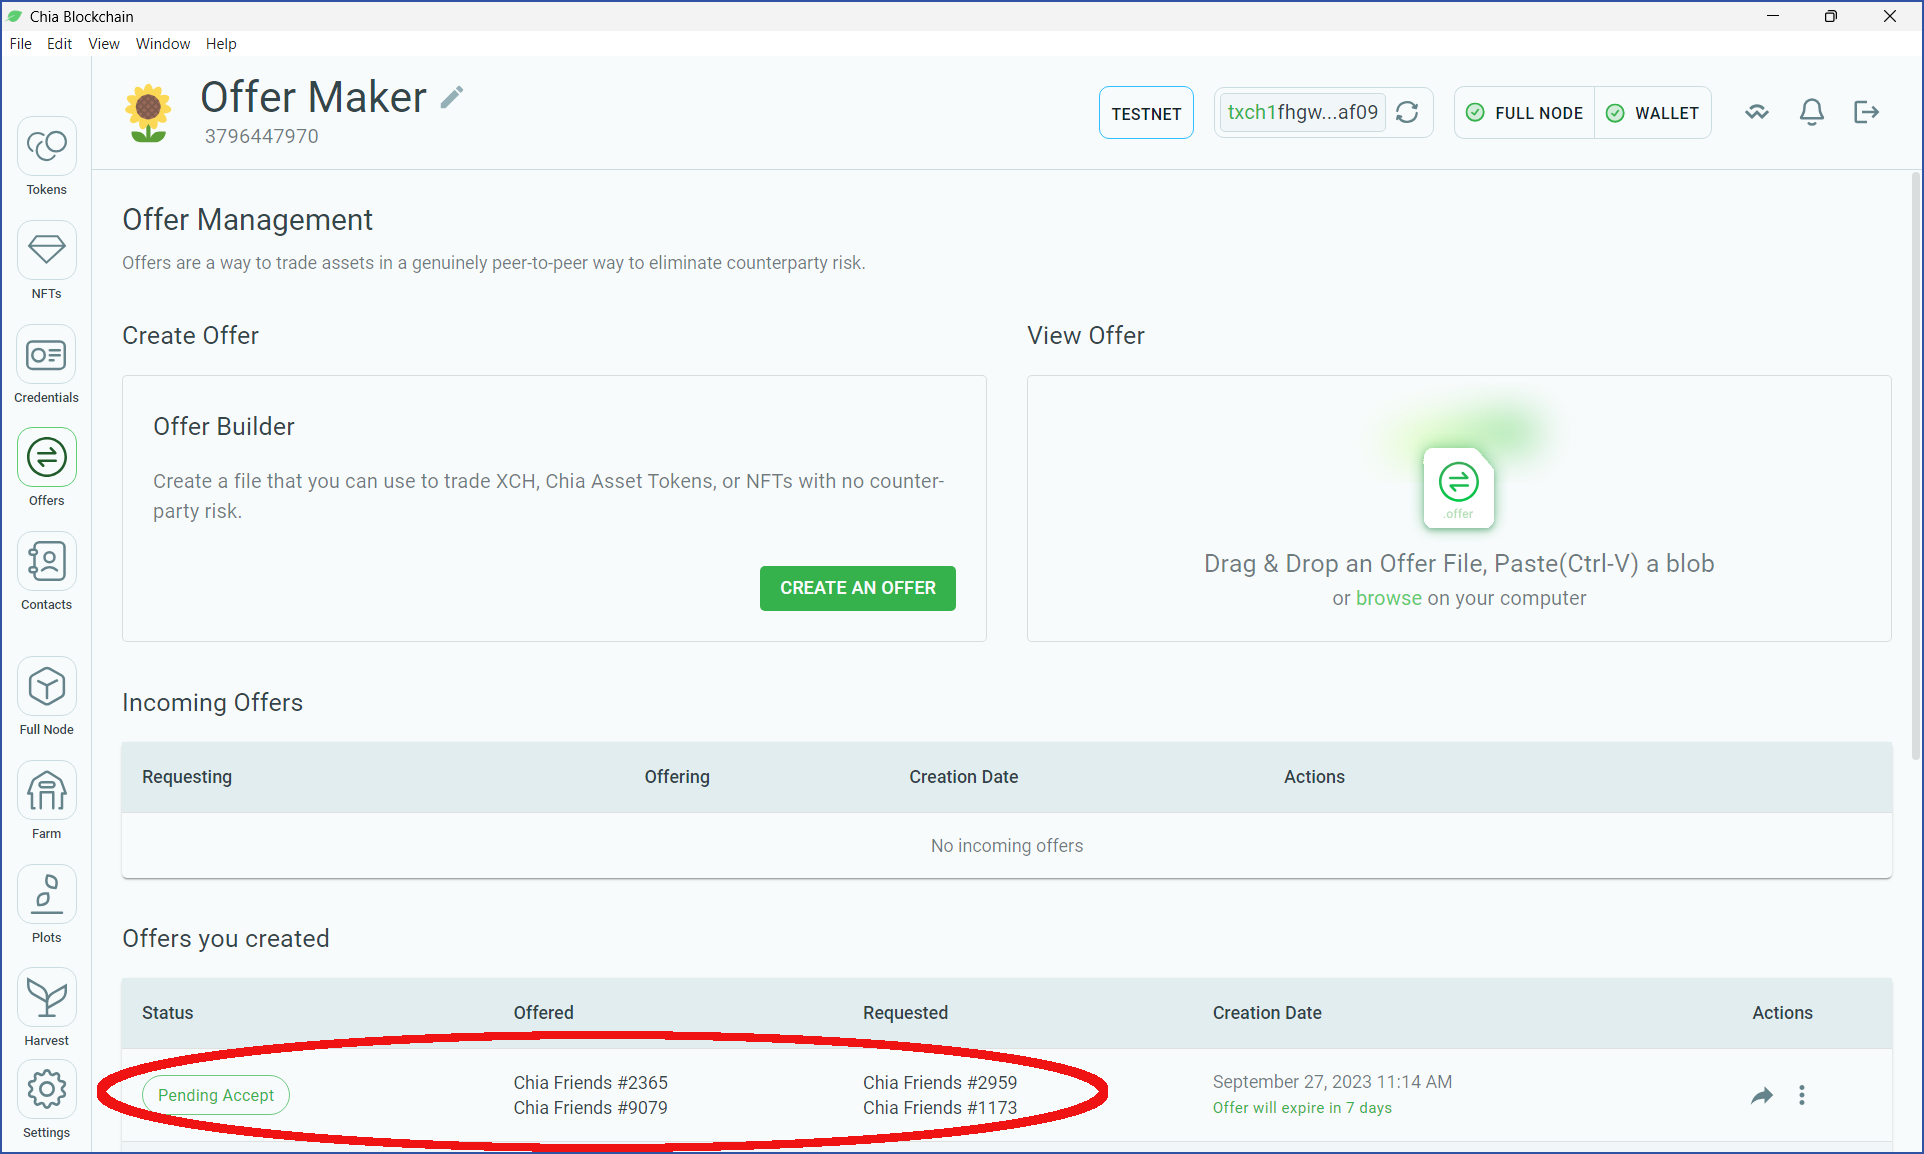This screenshot has width=1924, height=1154.
Task: Open the Full Node cube icon
Action: pos(46,686)
